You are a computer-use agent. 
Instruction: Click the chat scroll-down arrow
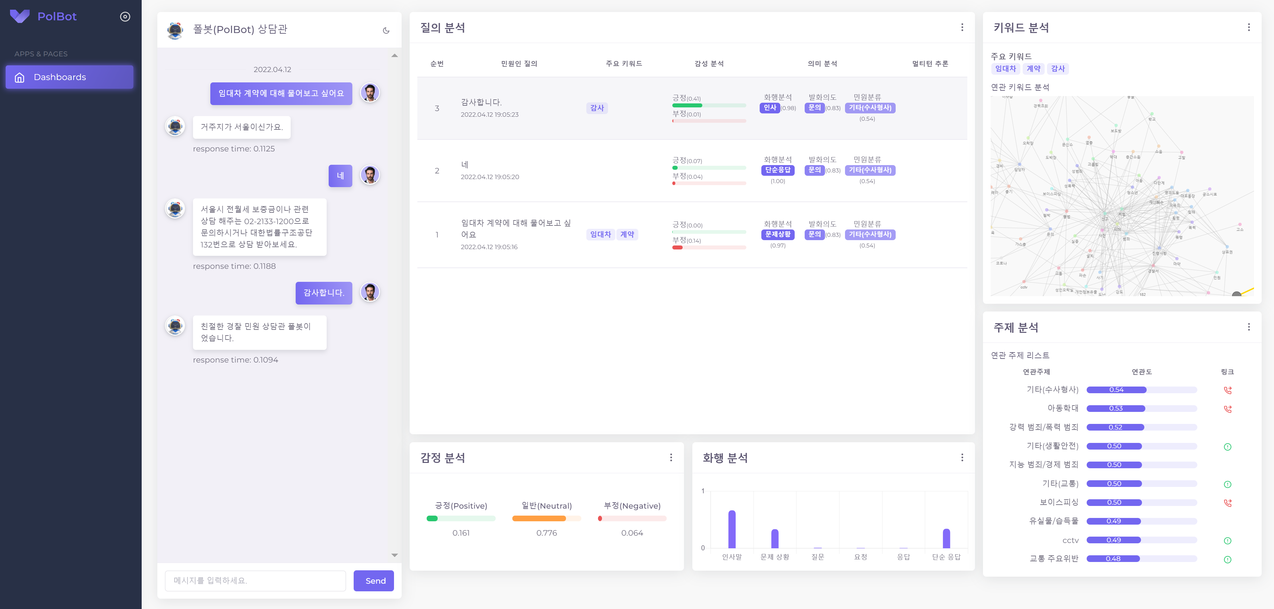pyautogui.click(x=394, y=555)
